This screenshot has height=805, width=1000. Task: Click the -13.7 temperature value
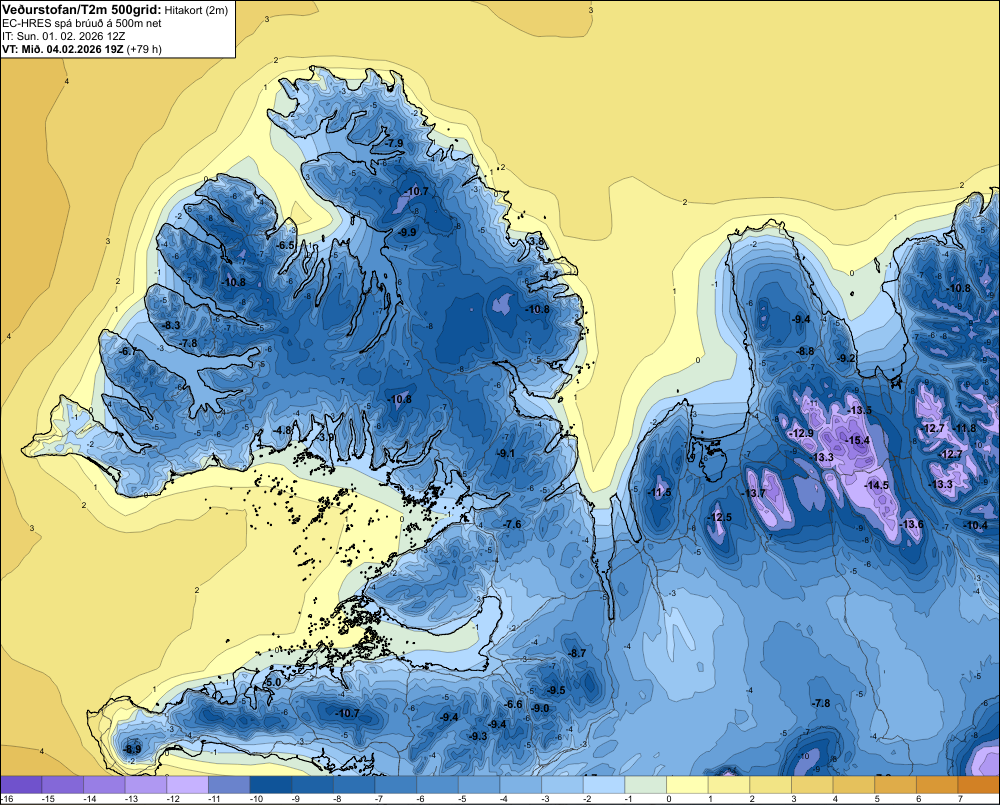coord(753,493)
